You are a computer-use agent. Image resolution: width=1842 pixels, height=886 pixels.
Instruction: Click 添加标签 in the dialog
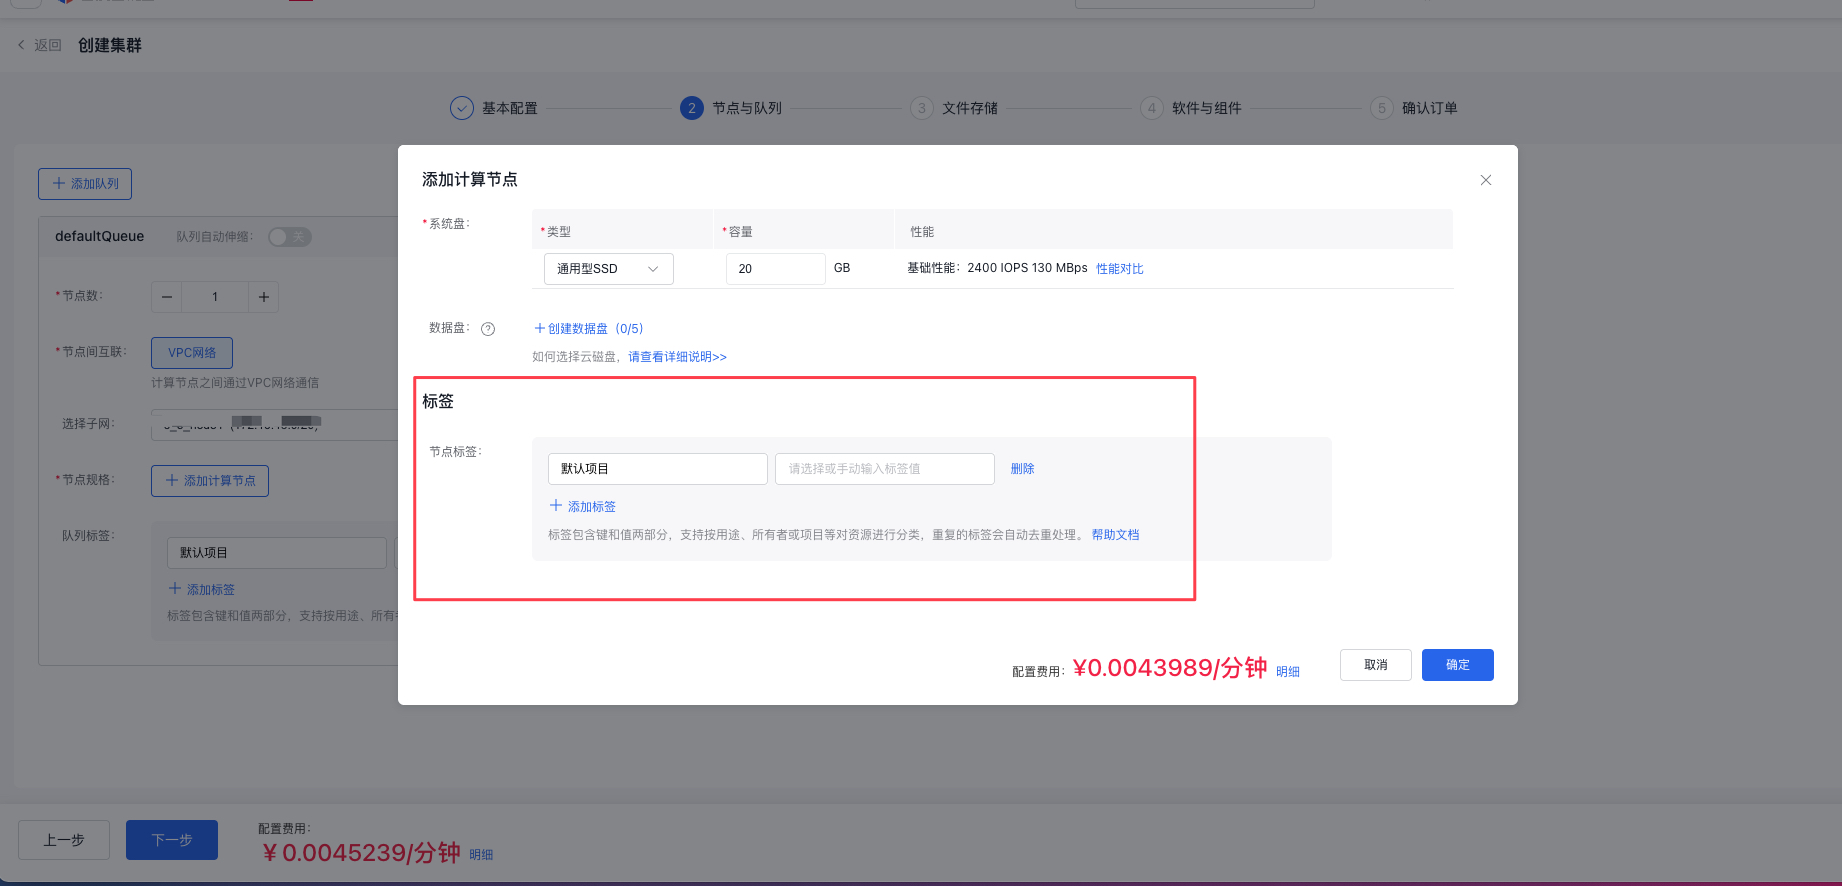[583, 507]
